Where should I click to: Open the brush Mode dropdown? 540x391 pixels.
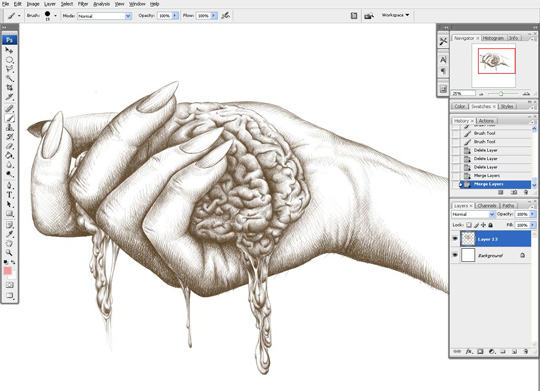pyautogui.click(x=104, y=16)
